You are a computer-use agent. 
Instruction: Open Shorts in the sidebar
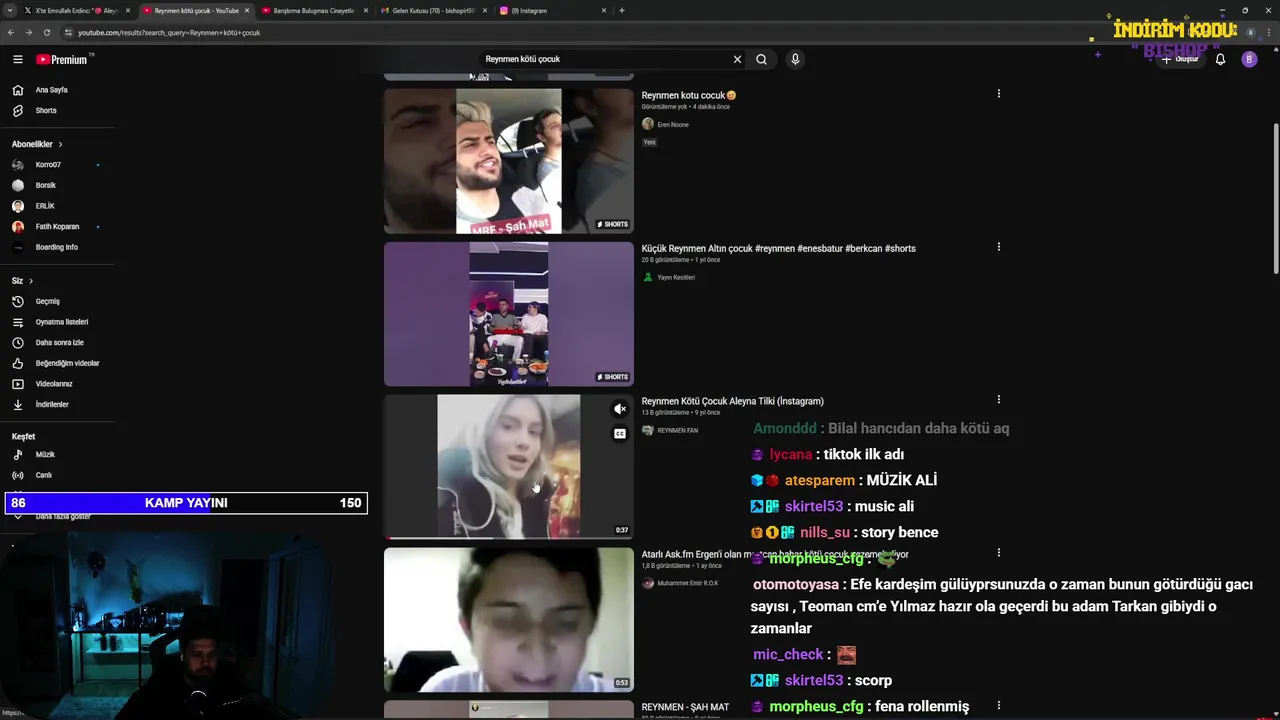(46, 111)
